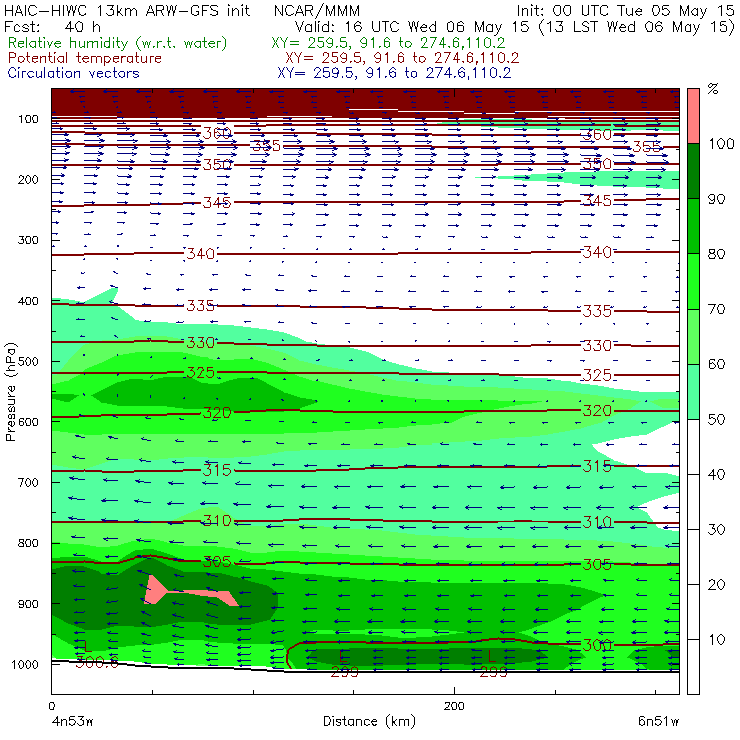The width and height of the screenshot is (740, 740).
Task: Click the '500' pressure axis tick label
Action: (28, 361)
